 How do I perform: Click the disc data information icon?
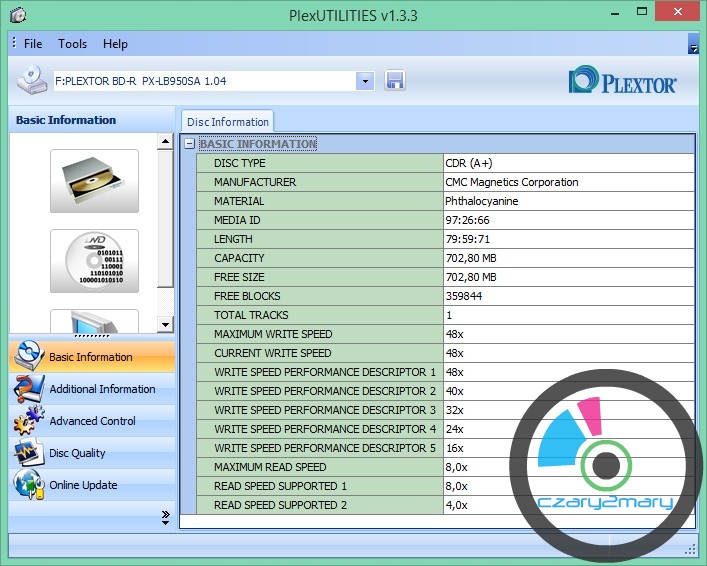click(x=94, y=261)
